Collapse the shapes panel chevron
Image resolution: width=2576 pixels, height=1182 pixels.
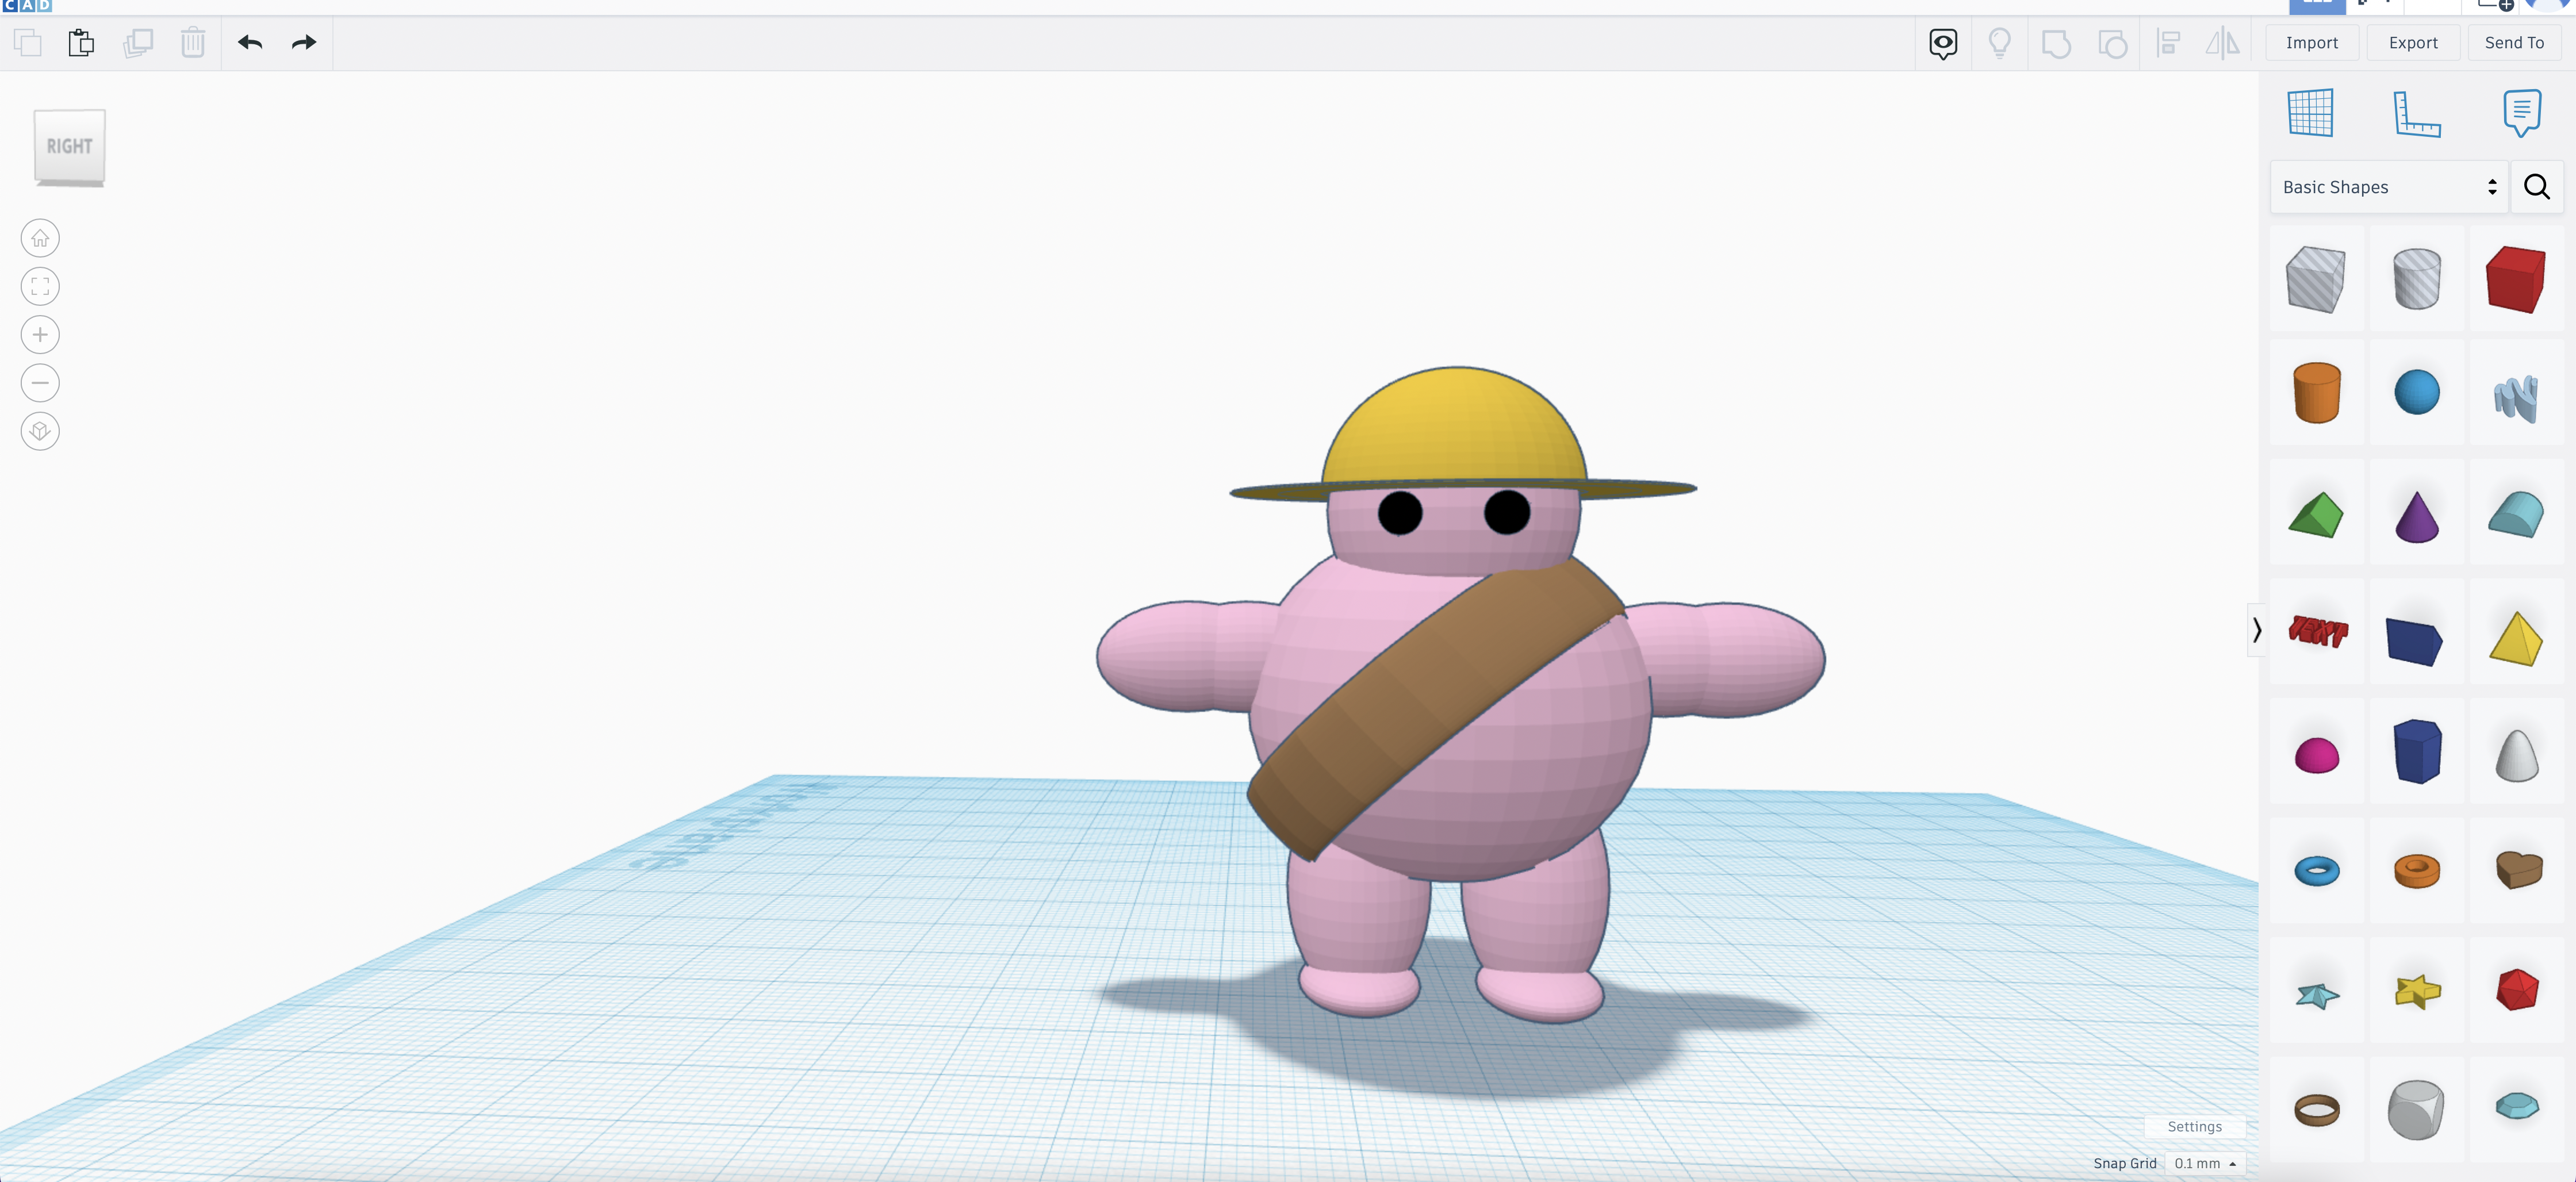2256,630
